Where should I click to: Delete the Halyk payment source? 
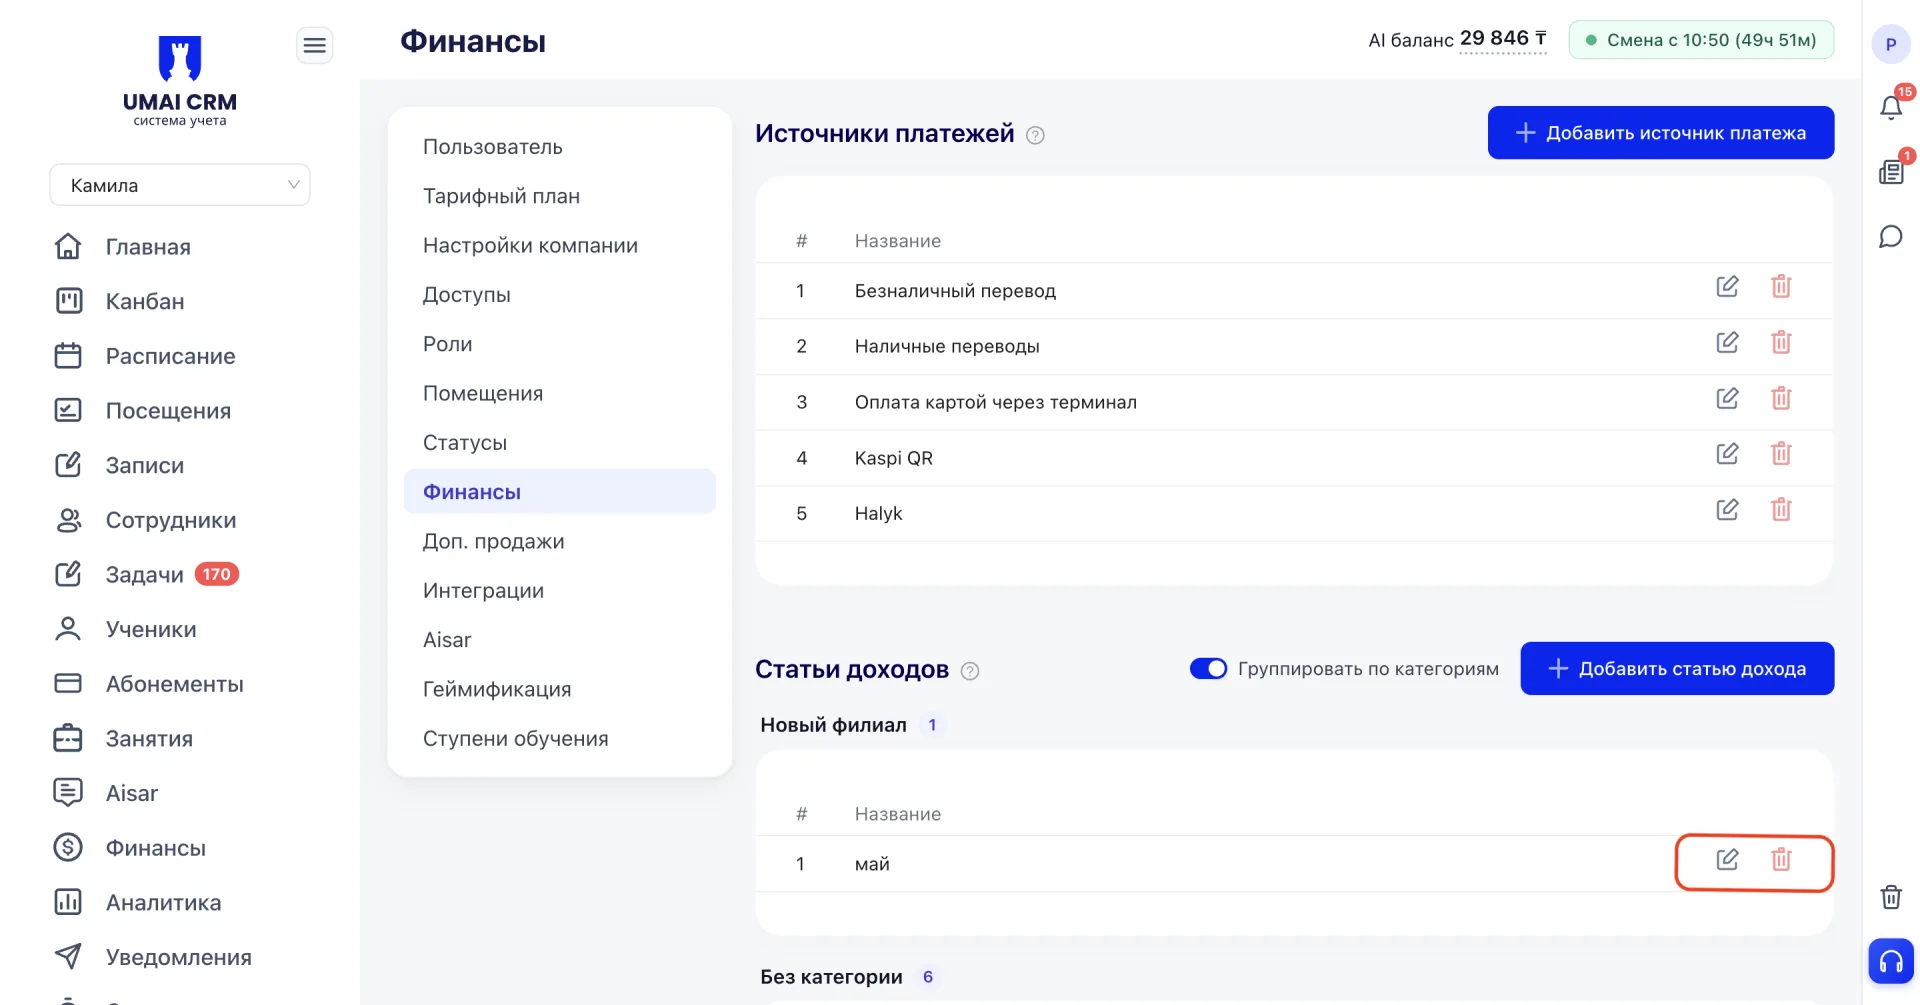(x=1781, y=510)
